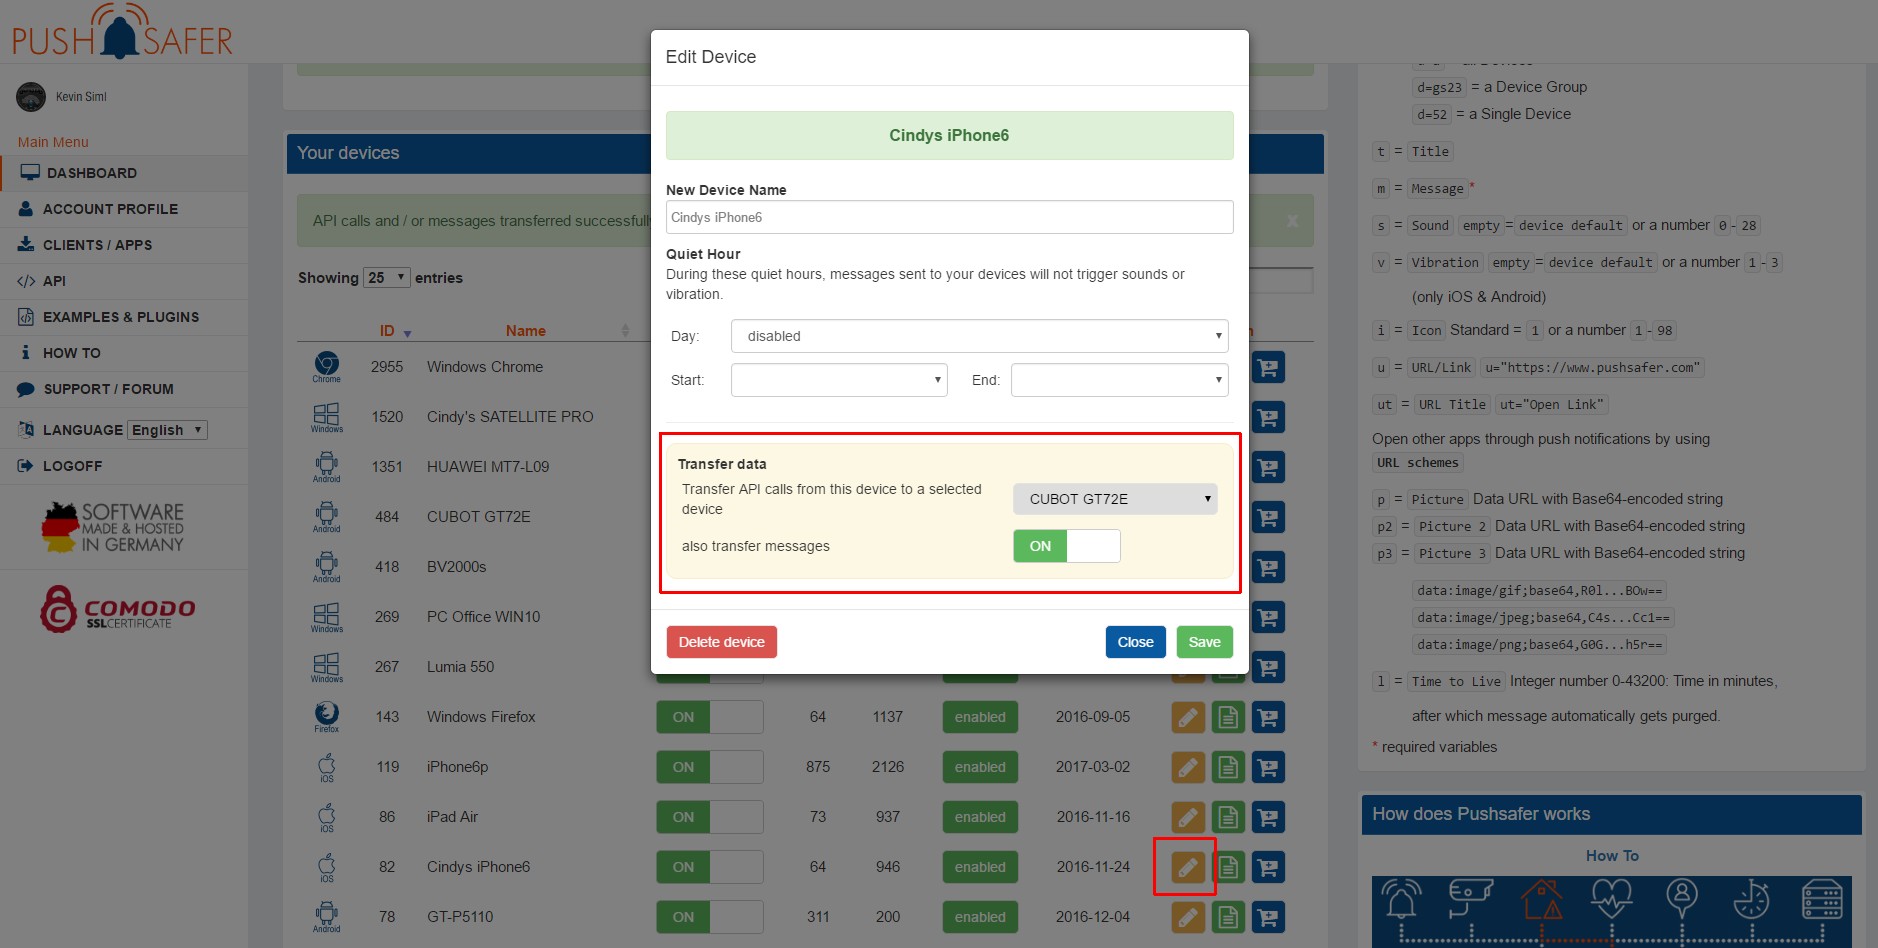Open the document icon for GT-P5110 row
Viewport: 1878px width, 948px height.
[x=1228, y=917]
